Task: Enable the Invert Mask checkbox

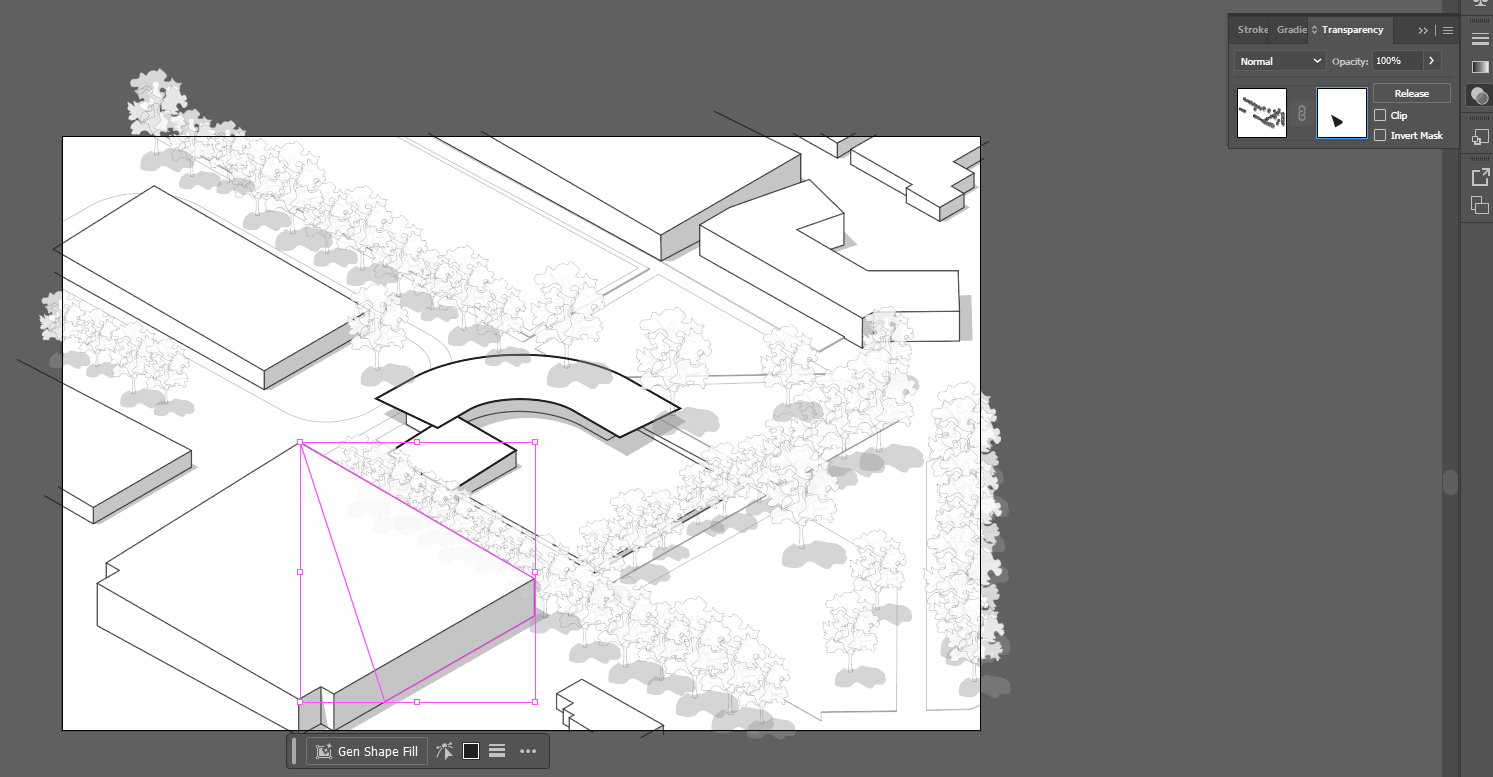Action: click(1380, 135)
